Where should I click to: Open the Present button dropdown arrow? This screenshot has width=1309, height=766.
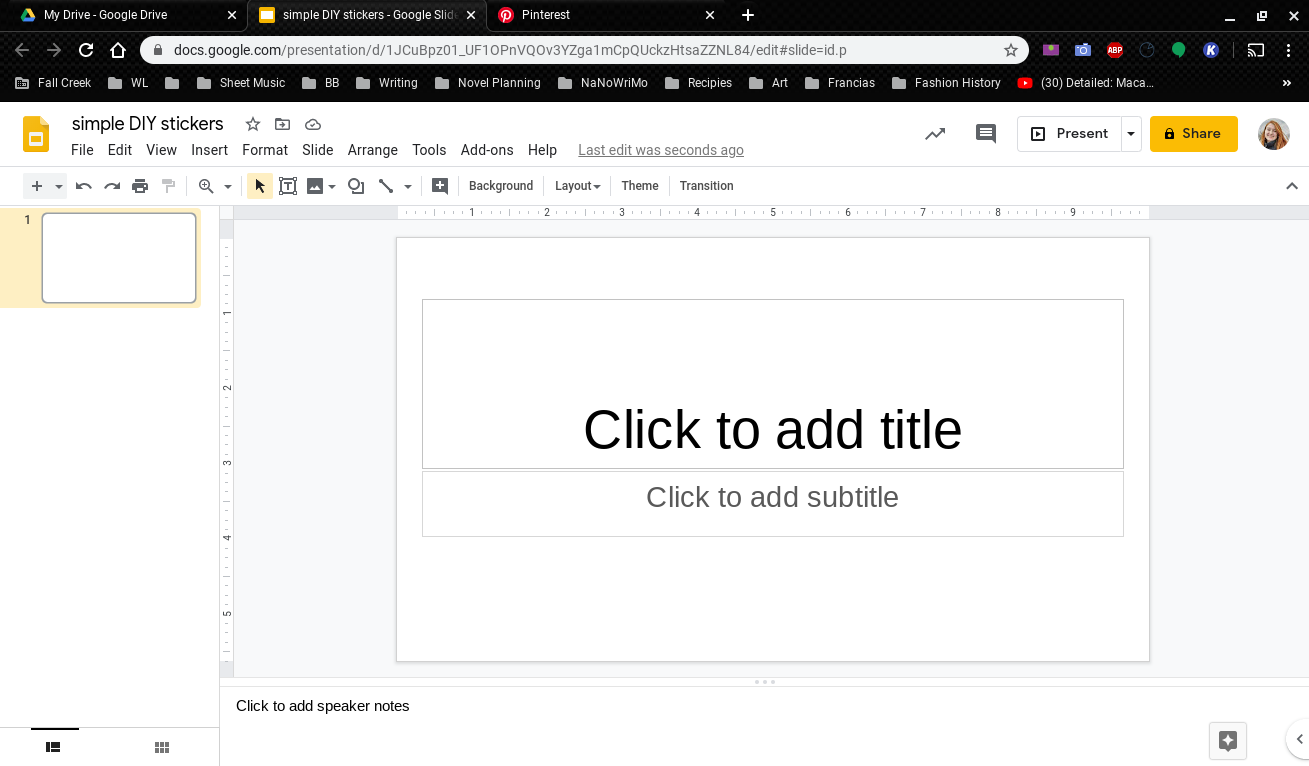tap(1131, 133)
